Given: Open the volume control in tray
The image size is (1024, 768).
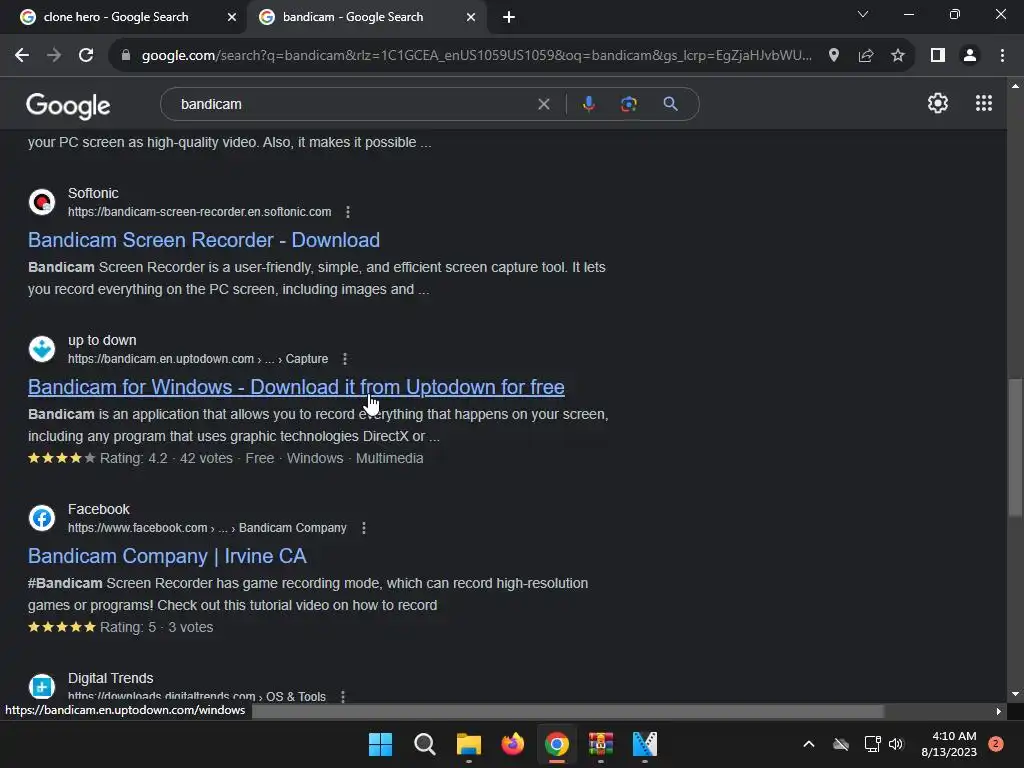Looking at the screenshot, I should 896,744.
